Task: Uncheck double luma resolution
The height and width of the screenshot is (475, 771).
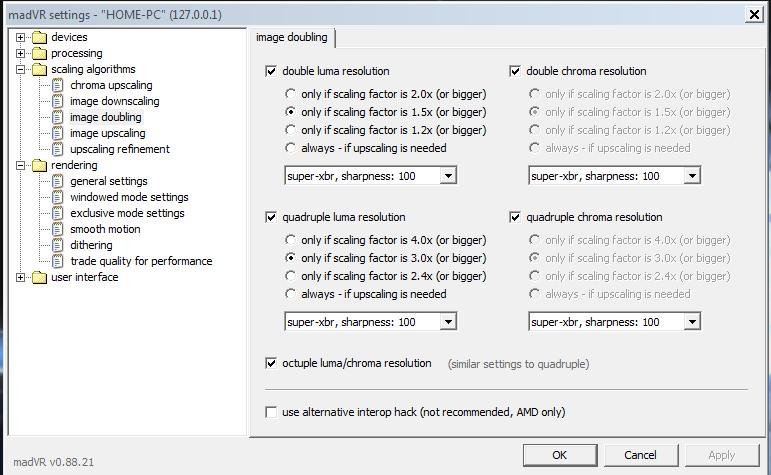Action: pyautogui.click(x=271, y=72)
